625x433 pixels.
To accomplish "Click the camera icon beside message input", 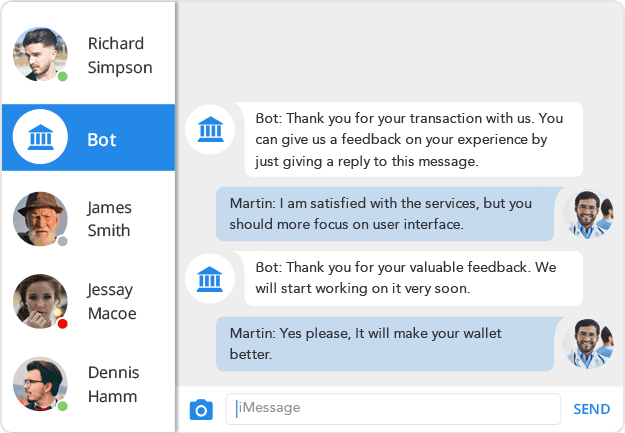I will pos(201,409).
